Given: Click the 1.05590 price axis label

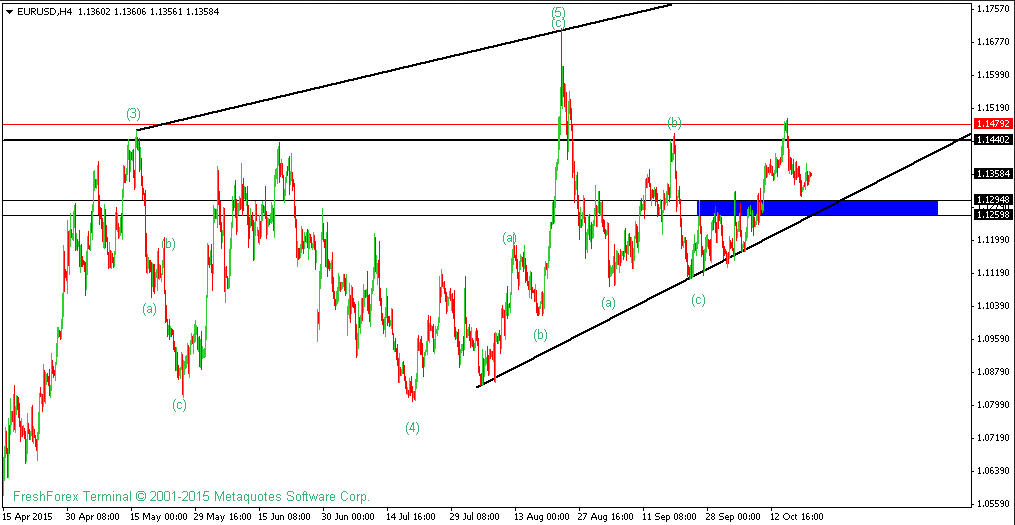Looking at the screenshot, I should tap(992, 504).
